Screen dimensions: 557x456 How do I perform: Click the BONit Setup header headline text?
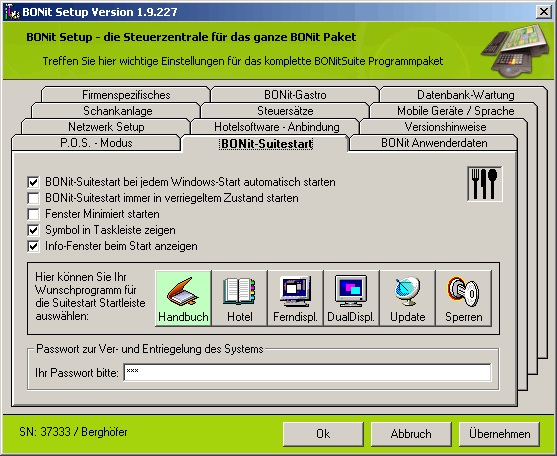pyautogui.click(x=191, y=37)
